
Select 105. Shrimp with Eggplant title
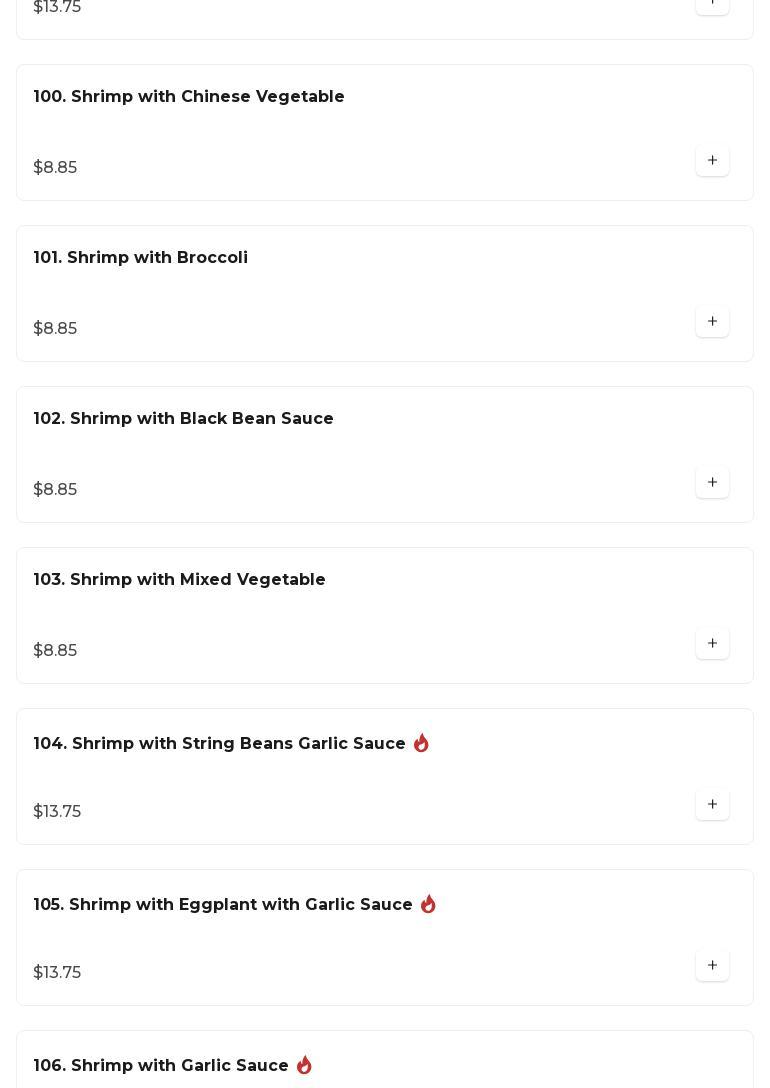coord(223,905)
